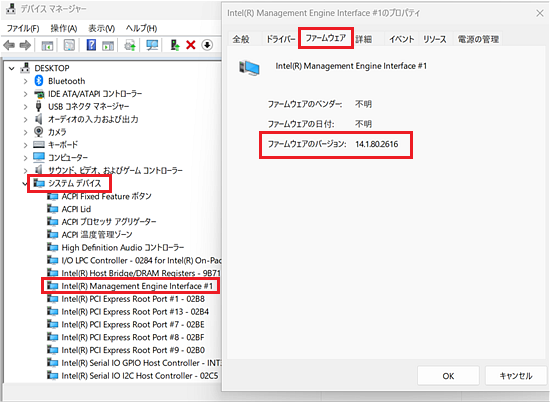Collapse the DESKTOP root node

point(12,68)
